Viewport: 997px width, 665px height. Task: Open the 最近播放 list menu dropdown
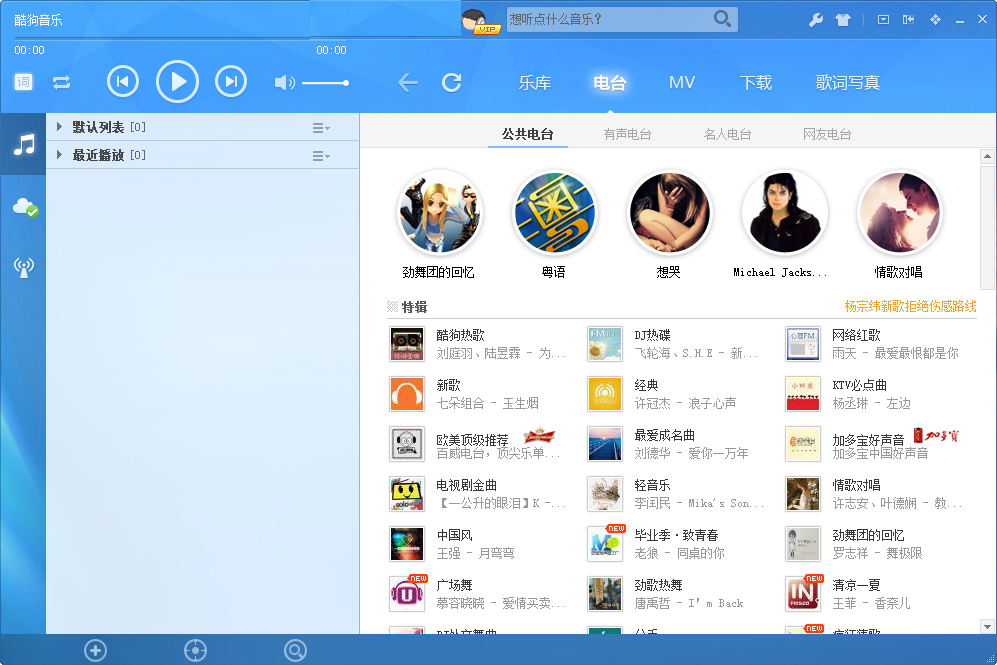(x=321, y=156)
